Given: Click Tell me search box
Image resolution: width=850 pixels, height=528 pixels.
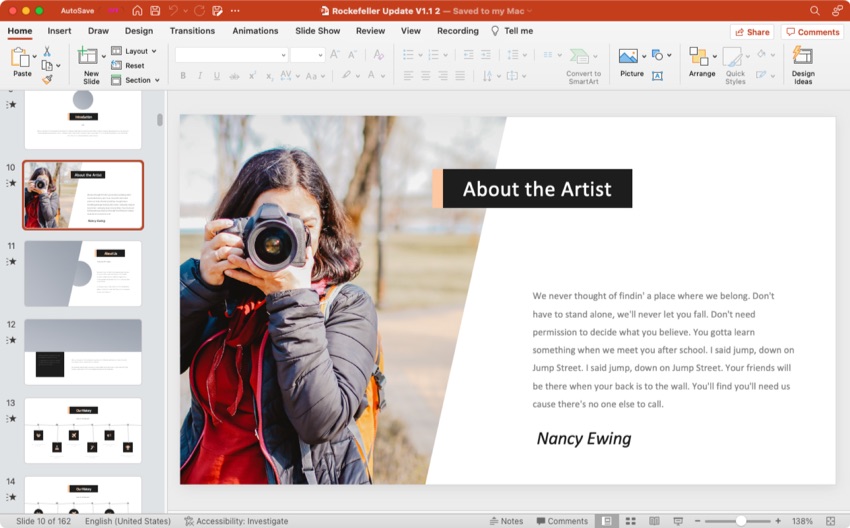Looking at the screenshot, I should [512, 31].
